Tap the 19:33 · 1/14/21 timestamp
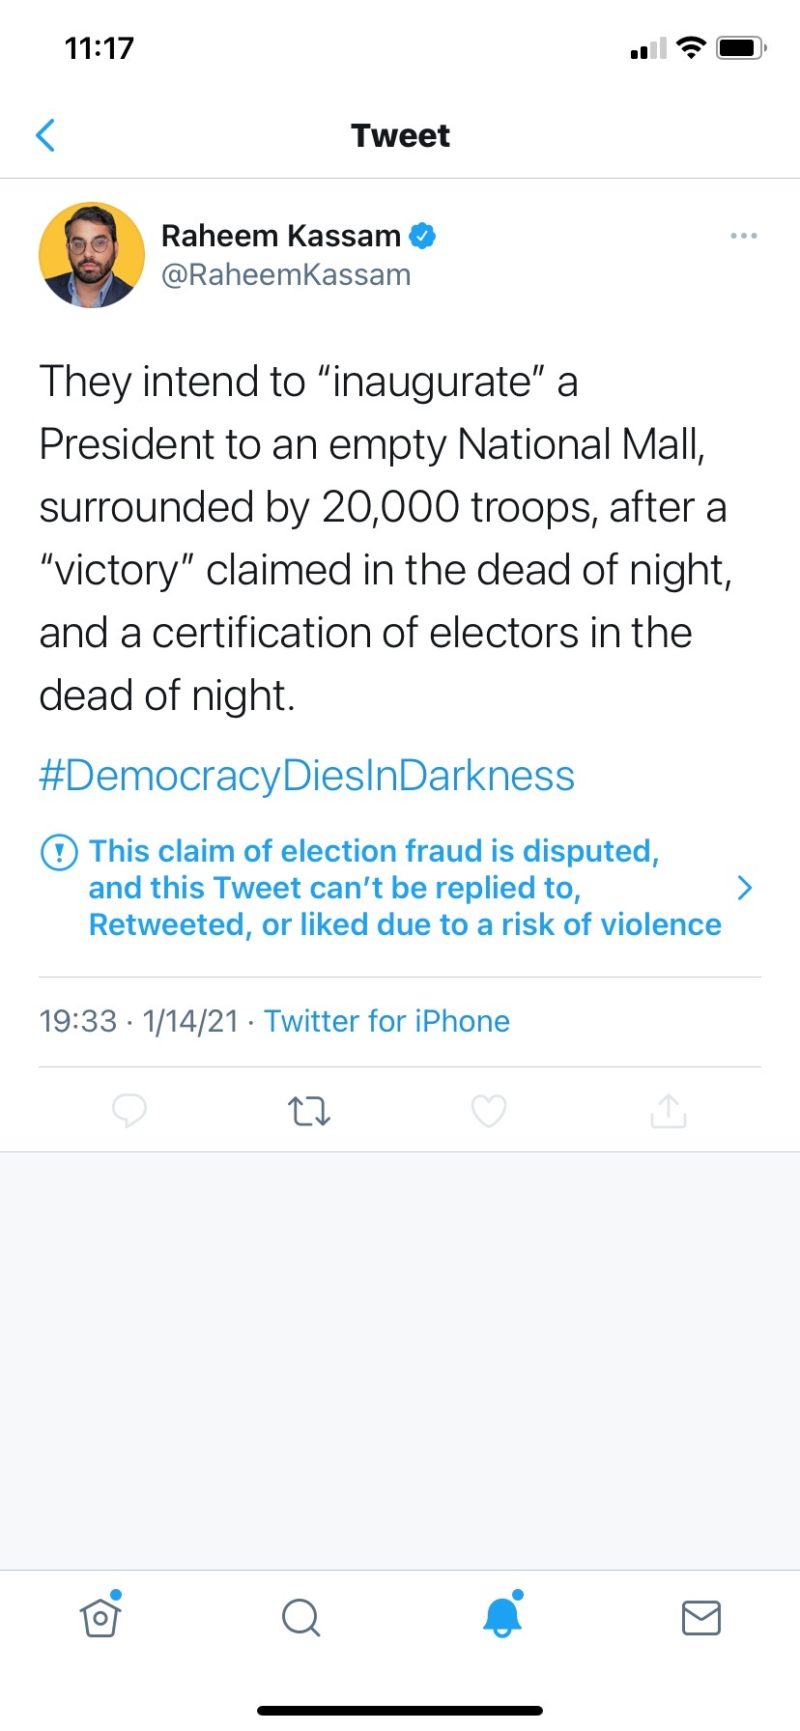The image size is (800, 1731). pos(139,1021)
